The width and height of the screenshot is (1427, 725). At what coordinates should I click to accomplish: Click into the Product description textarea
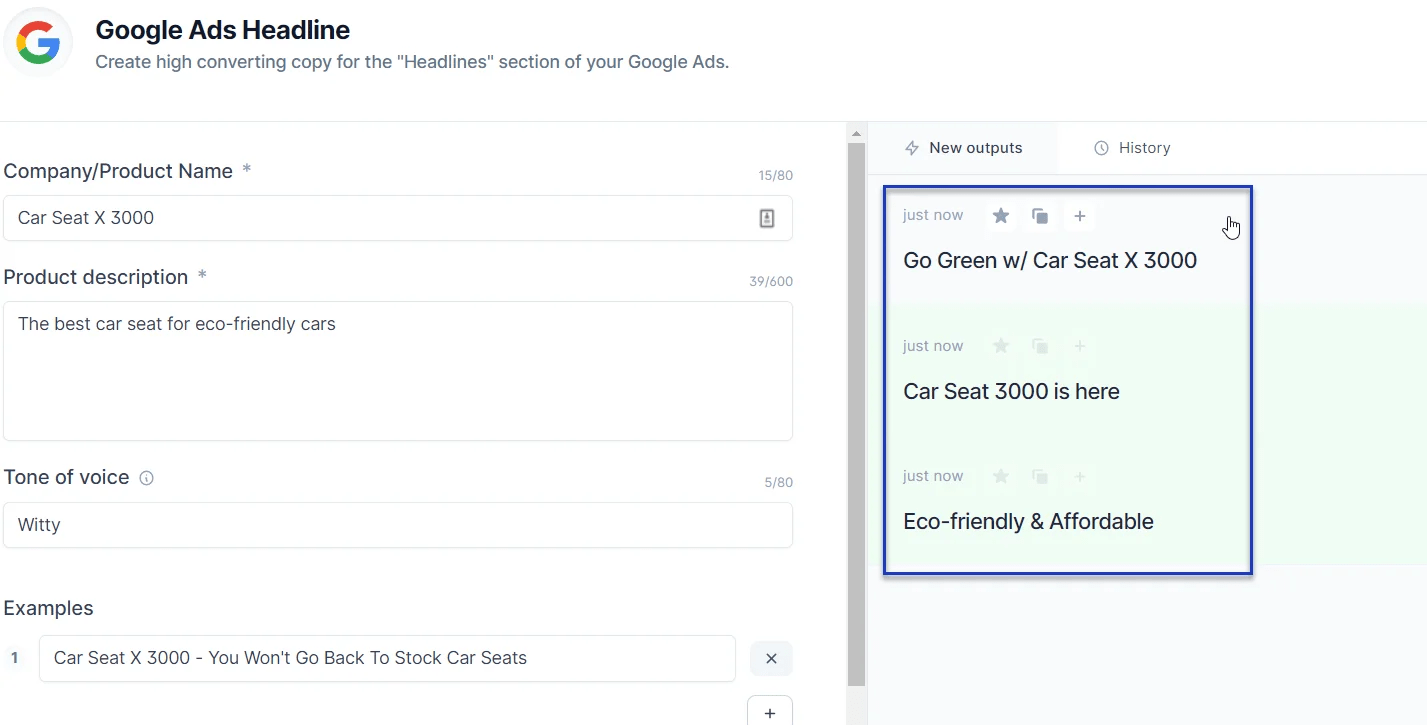coord(398,371)
